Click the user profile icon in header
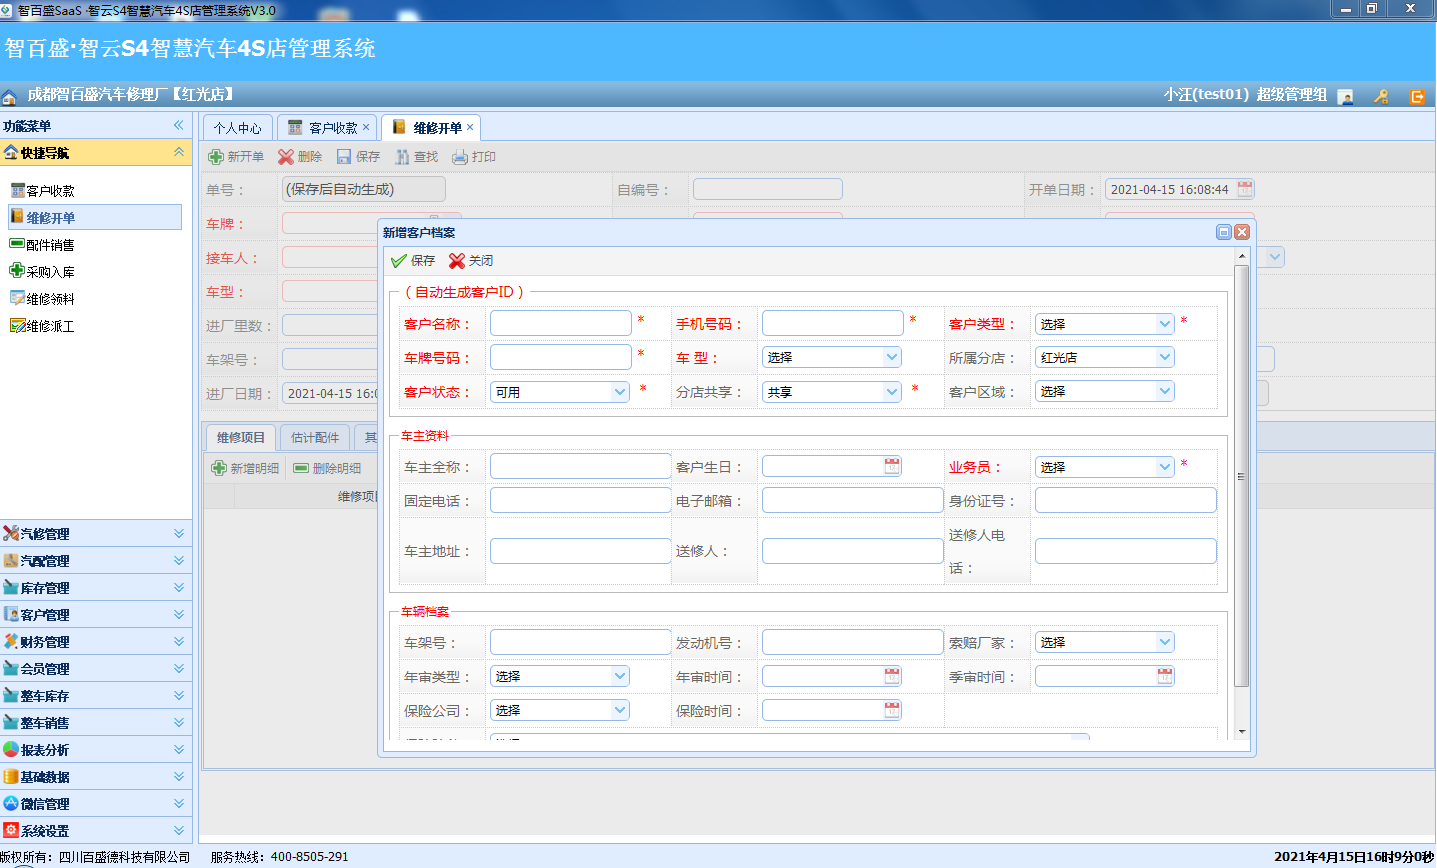Viewport: 1437px width, 868px height. click(x=1345, y=96)
